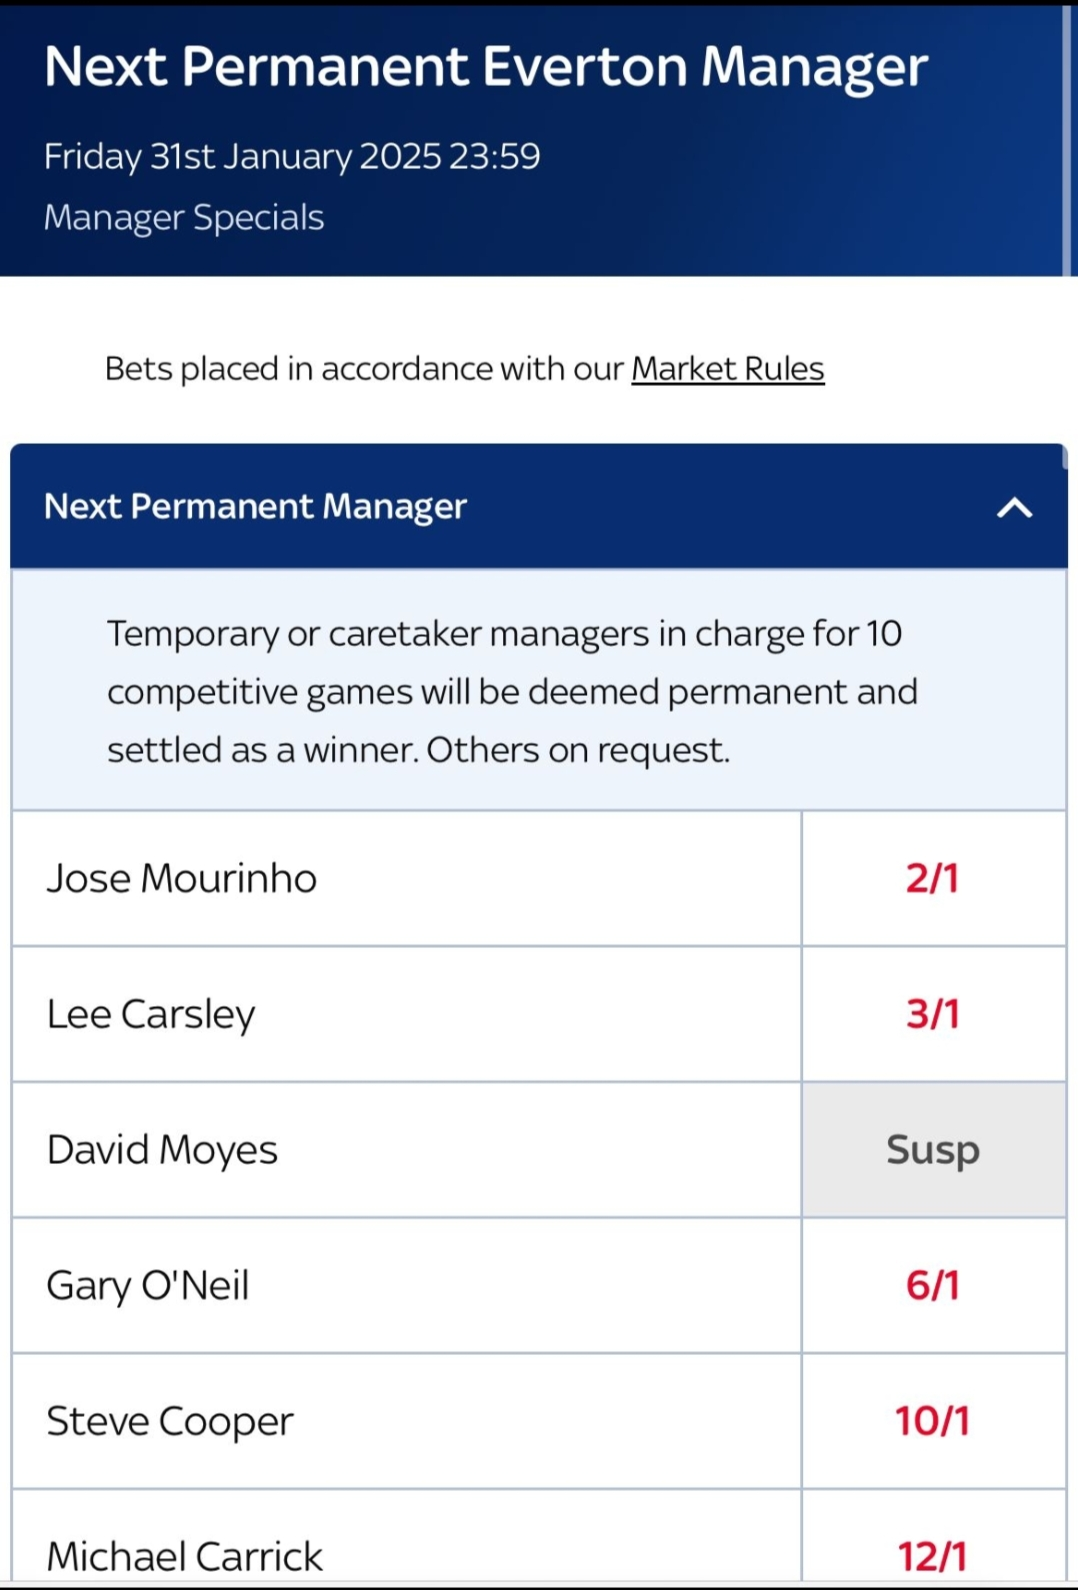This screenshot has width=1078, height=1590.
Task: Select the 12/1 Michael Carrick price
Action: click(933, 1555)
